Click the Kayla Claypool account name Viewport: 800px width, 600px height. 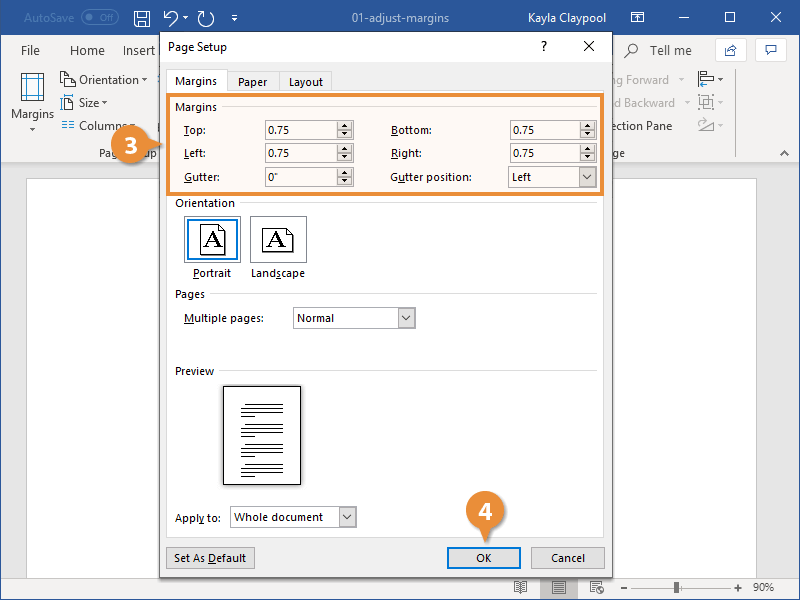point(567,18)
